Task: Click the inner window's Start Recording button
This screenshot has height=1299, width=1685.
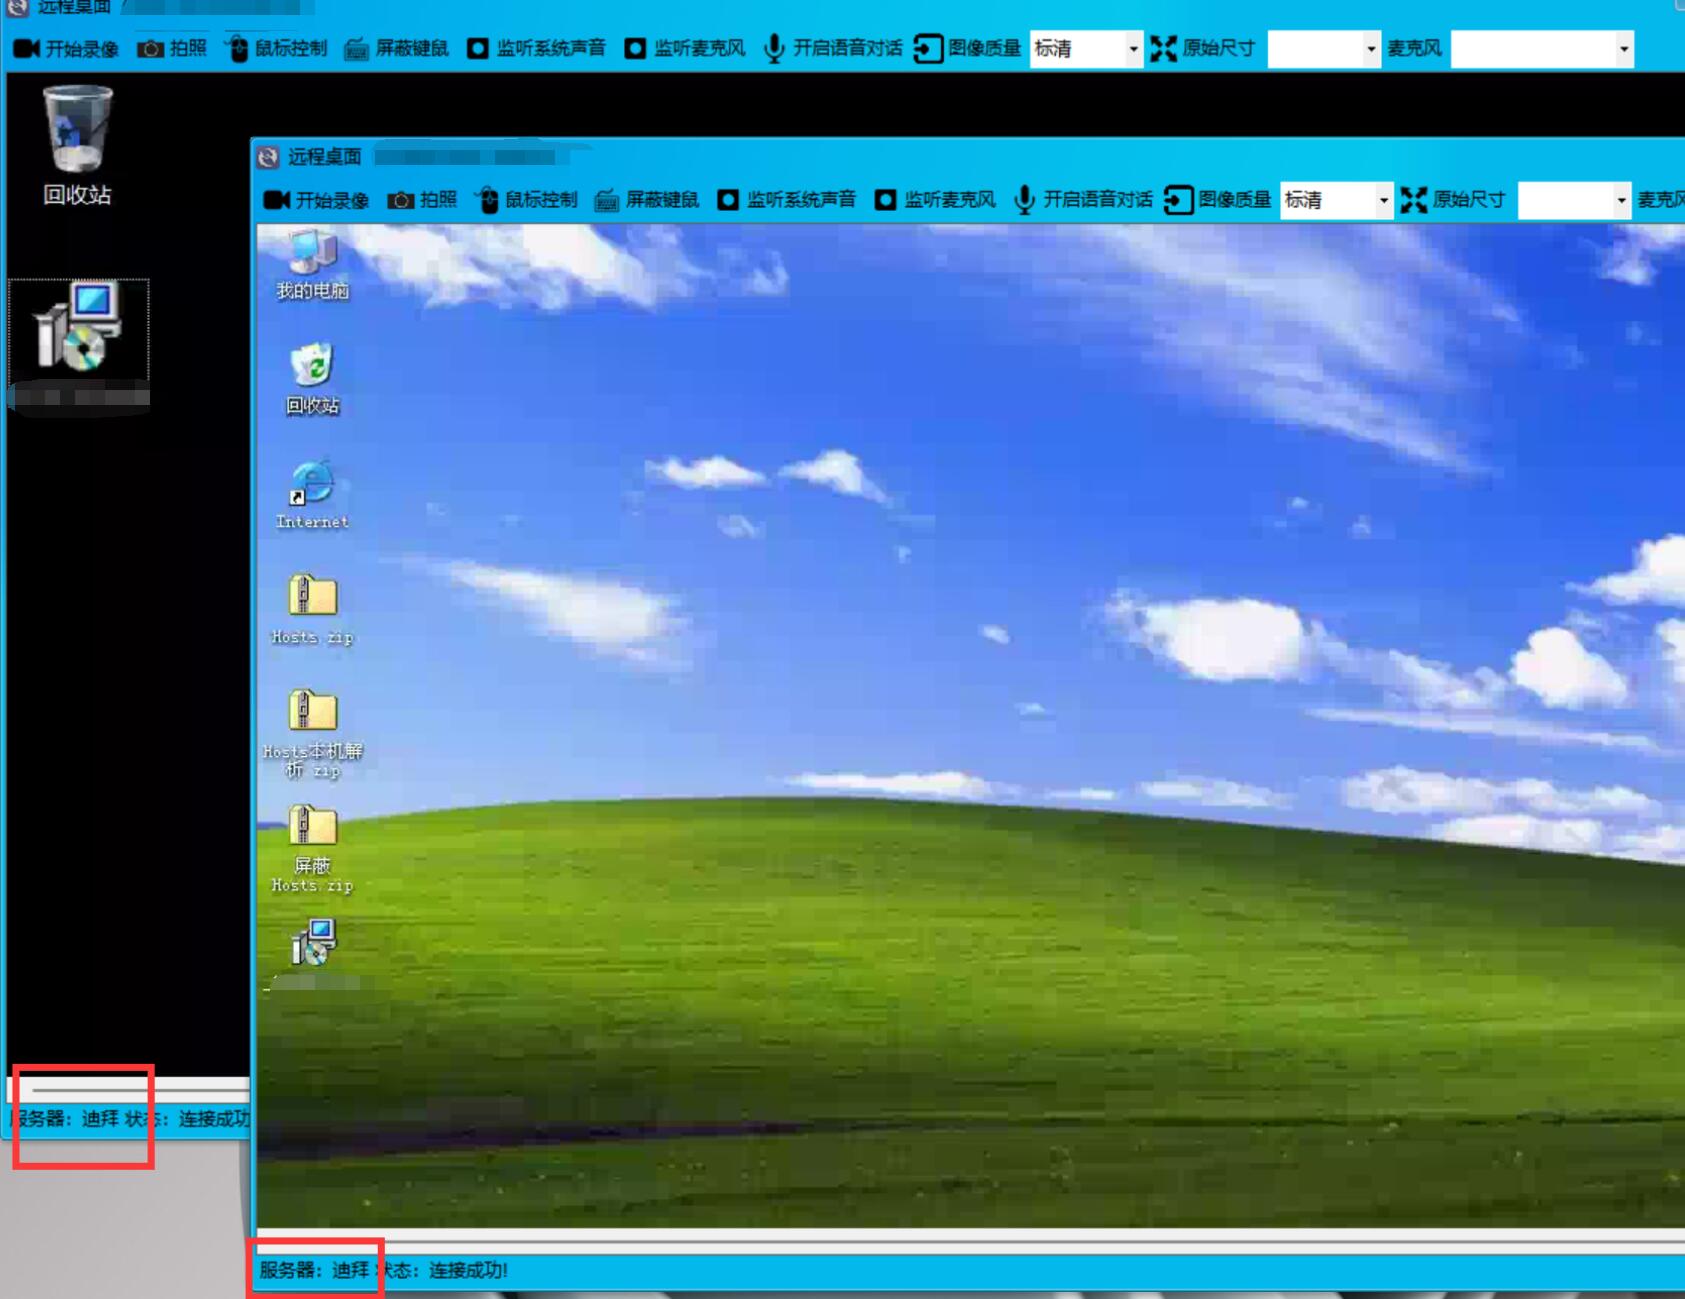Action: tap(316, 200)
